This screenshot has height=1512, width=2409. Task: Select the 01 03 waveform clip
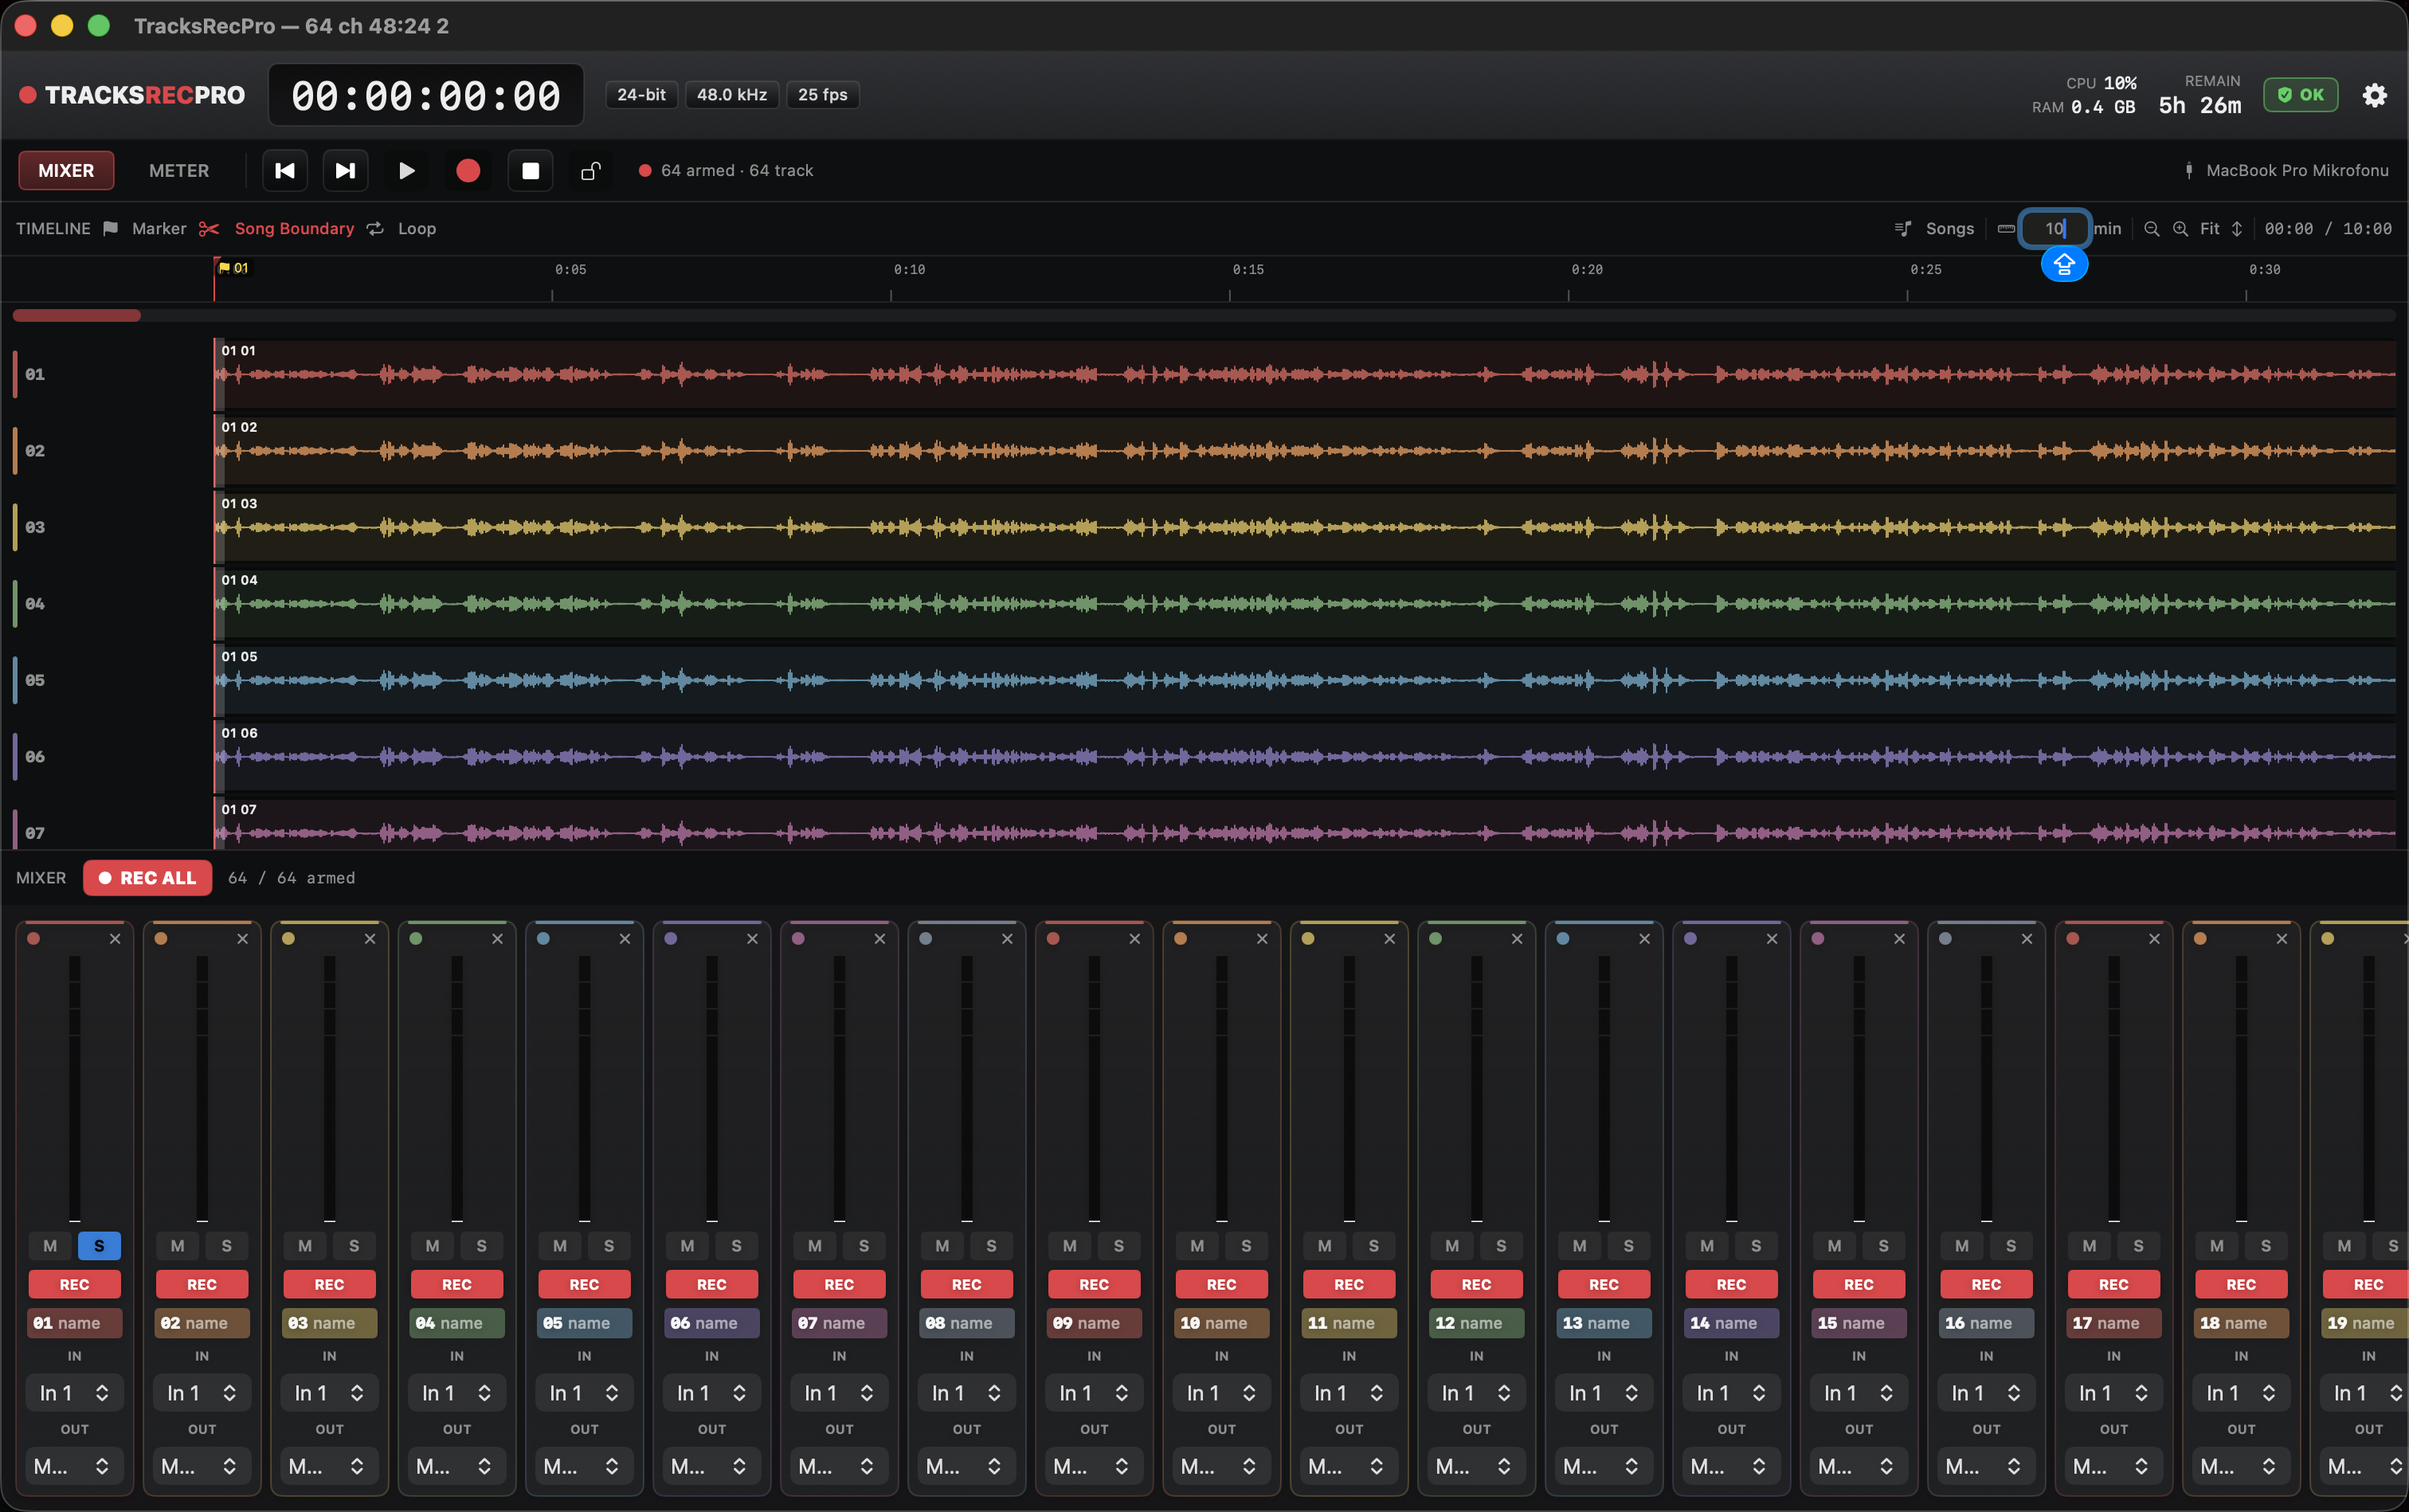click(x=1305, y=527)
